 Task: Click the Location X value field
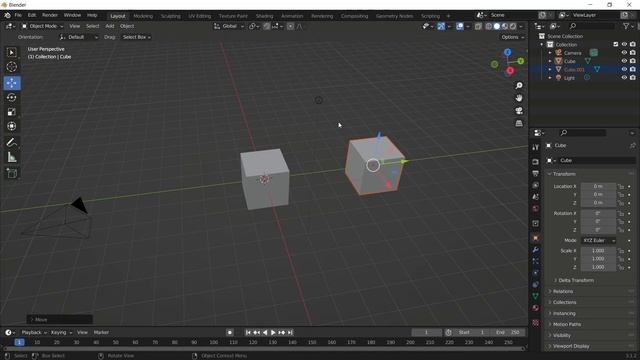click(598, 186)
